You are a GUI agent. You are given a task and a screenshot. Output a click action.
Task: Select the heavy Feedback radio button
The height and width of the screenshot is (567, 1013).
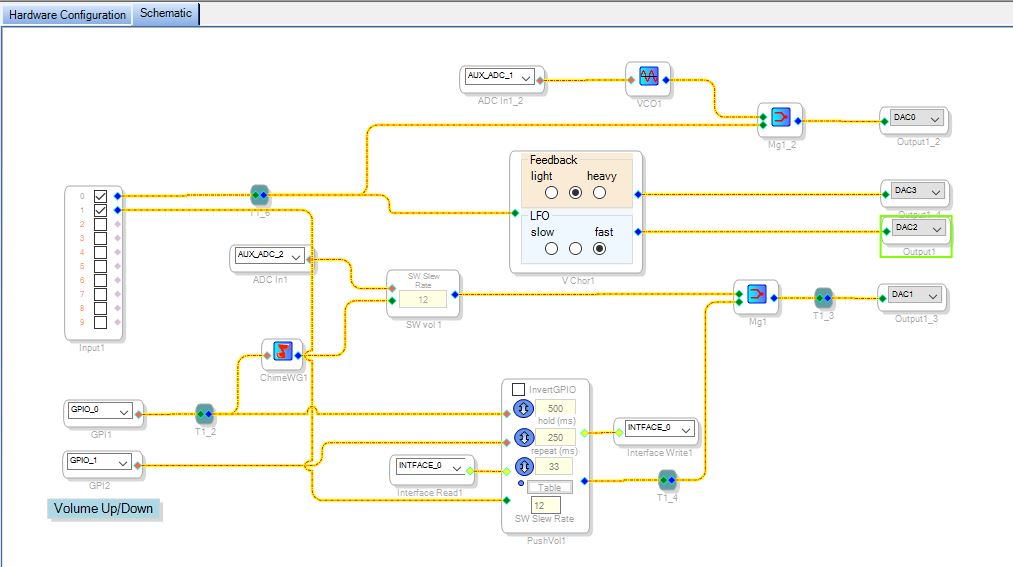600,192
